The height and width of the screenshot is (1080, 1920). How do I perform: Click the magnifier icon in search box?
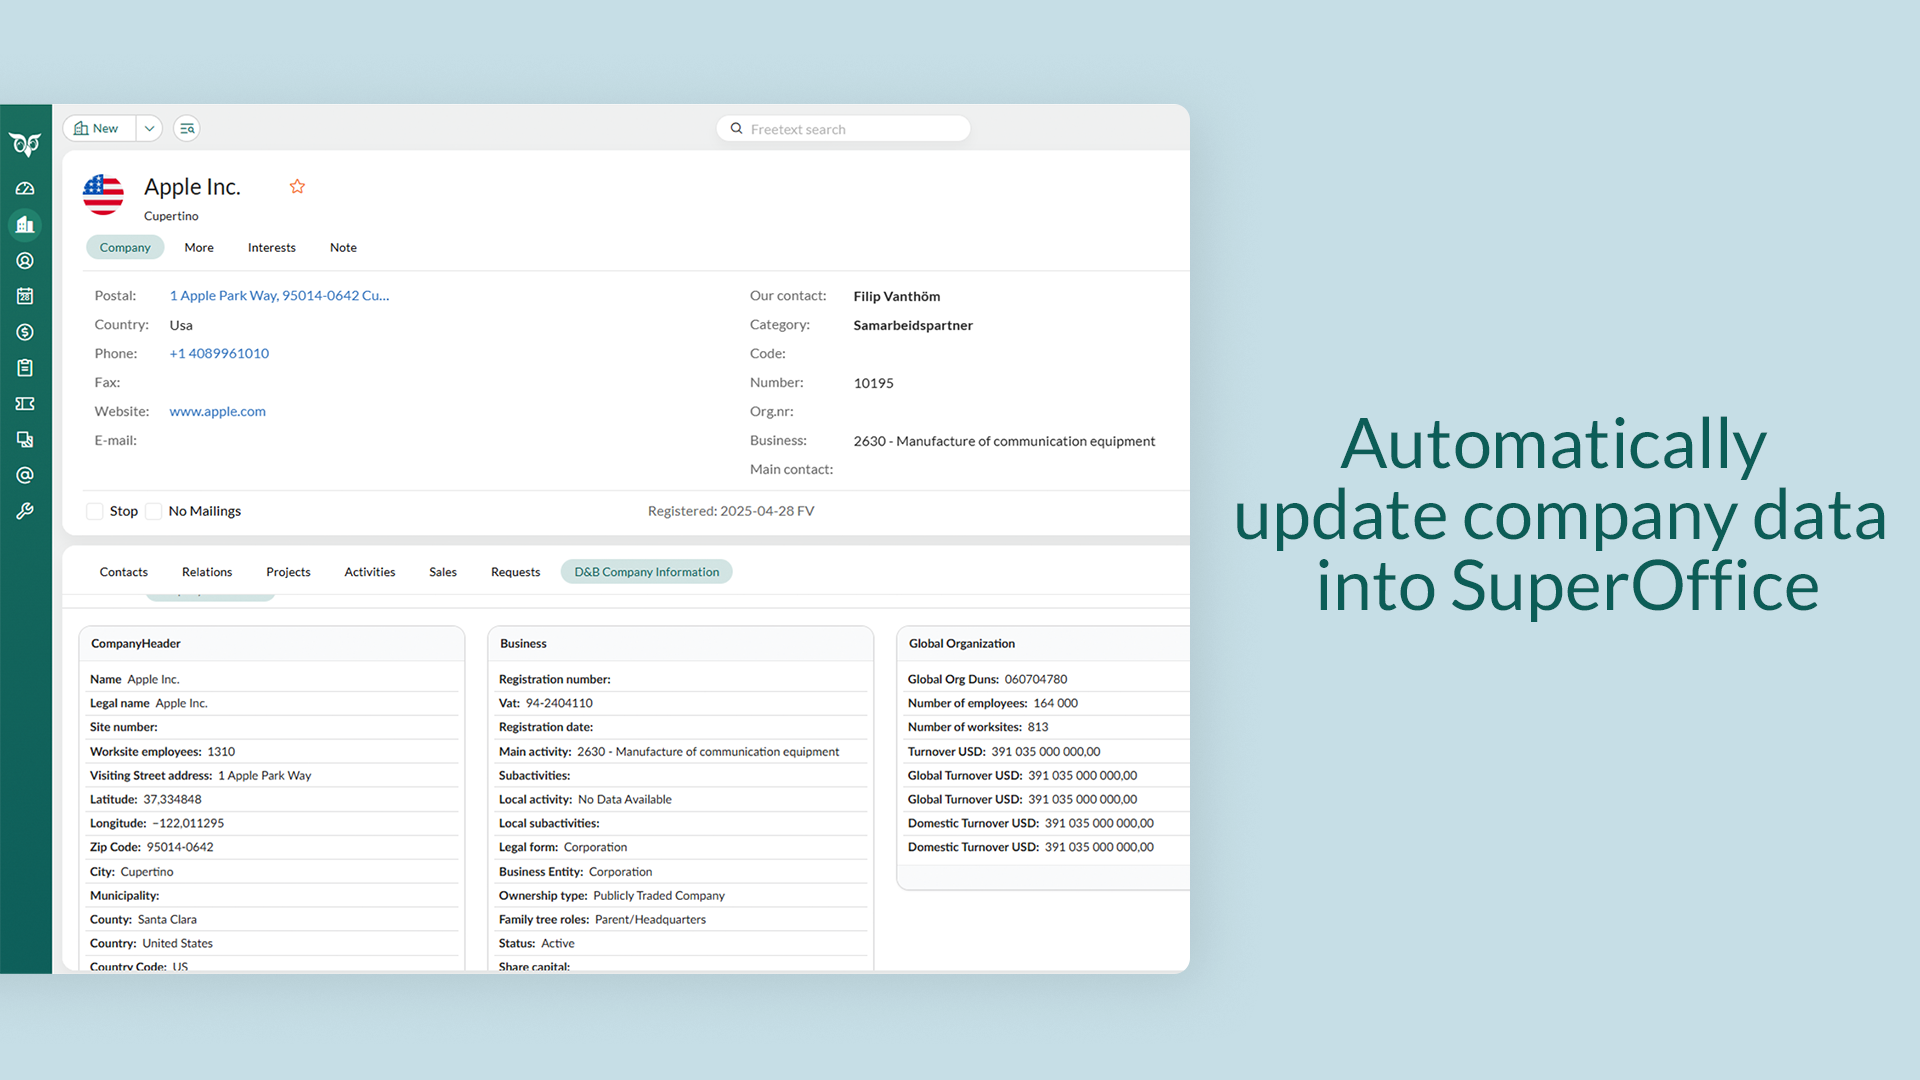coord(737,128)
